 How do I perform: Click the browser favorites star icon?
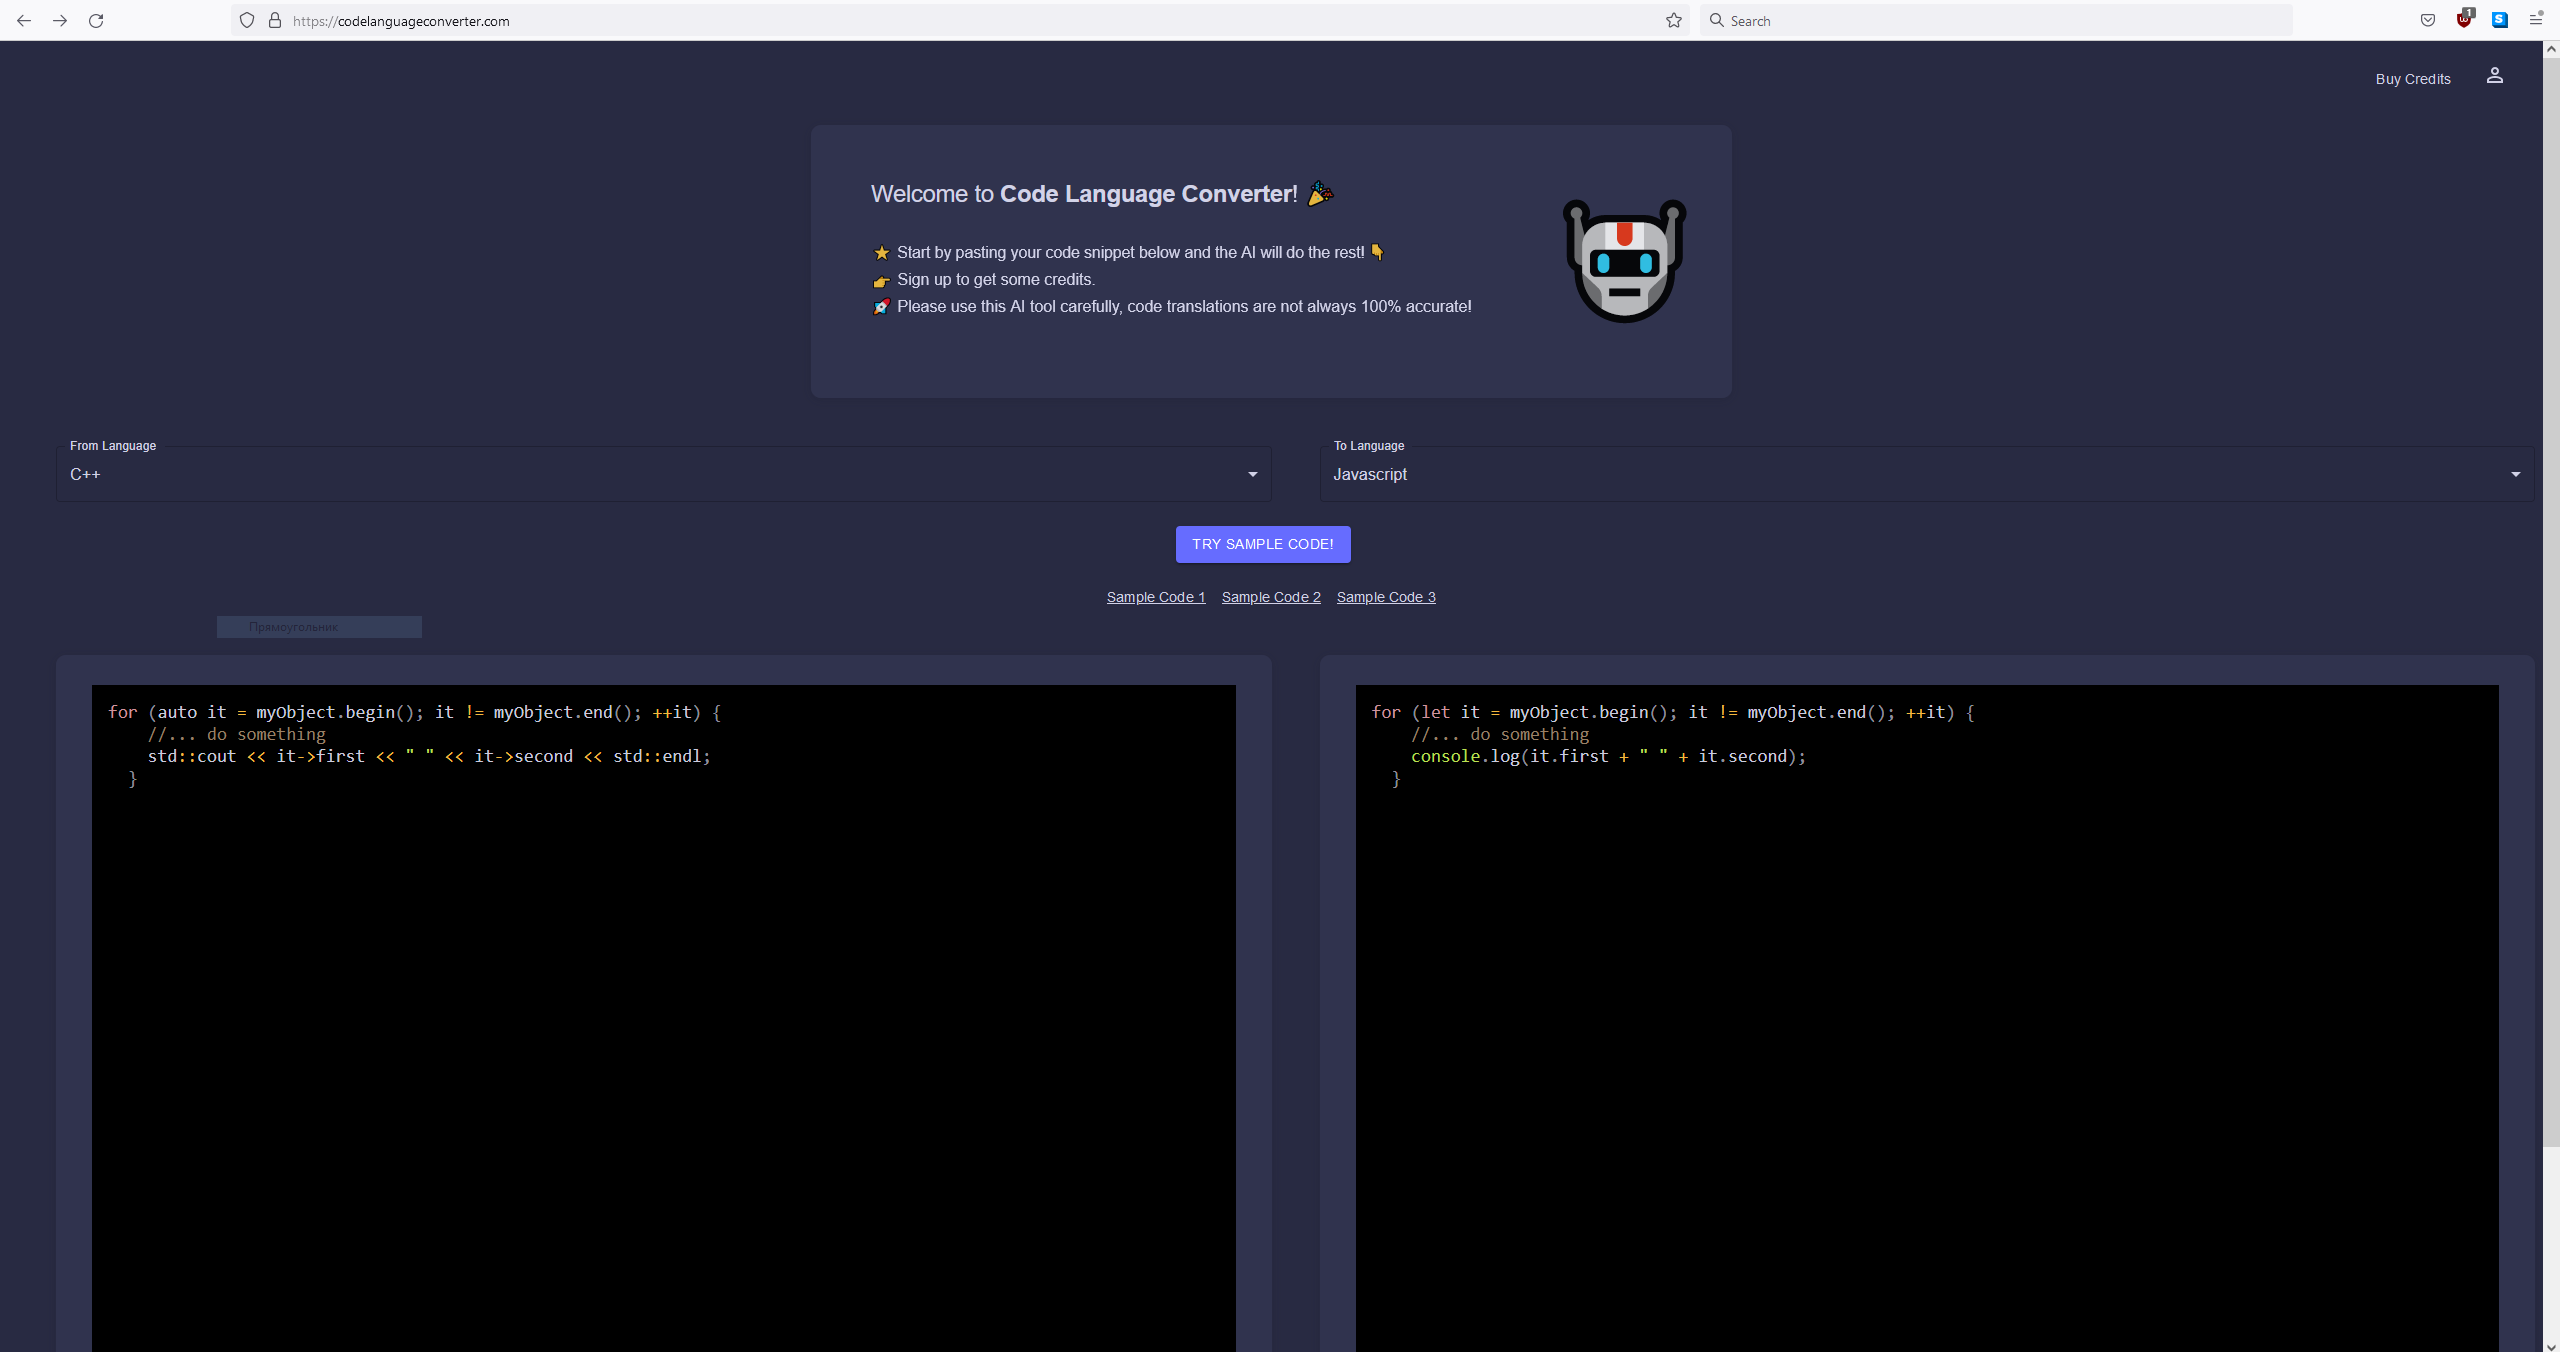(1674, 20)
